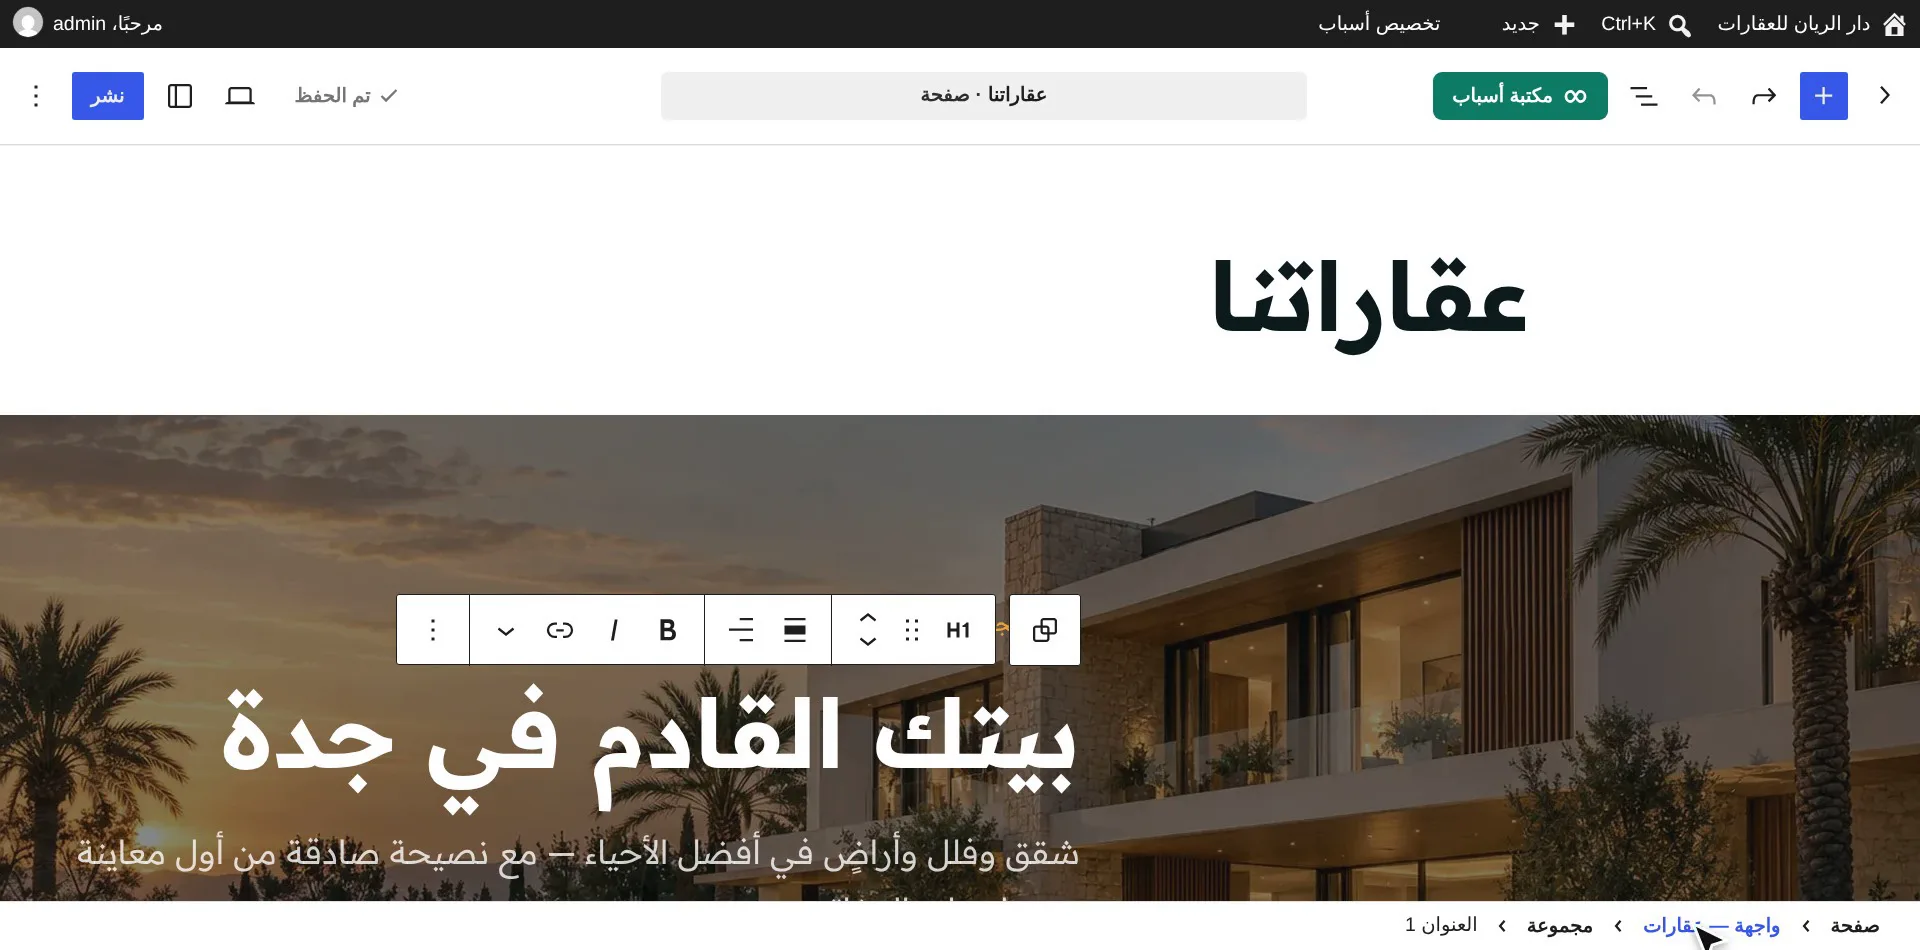Viewport: 1920px width, 950px height.
Task: Expand more formatting options chevron
Action: coord(506,630)
